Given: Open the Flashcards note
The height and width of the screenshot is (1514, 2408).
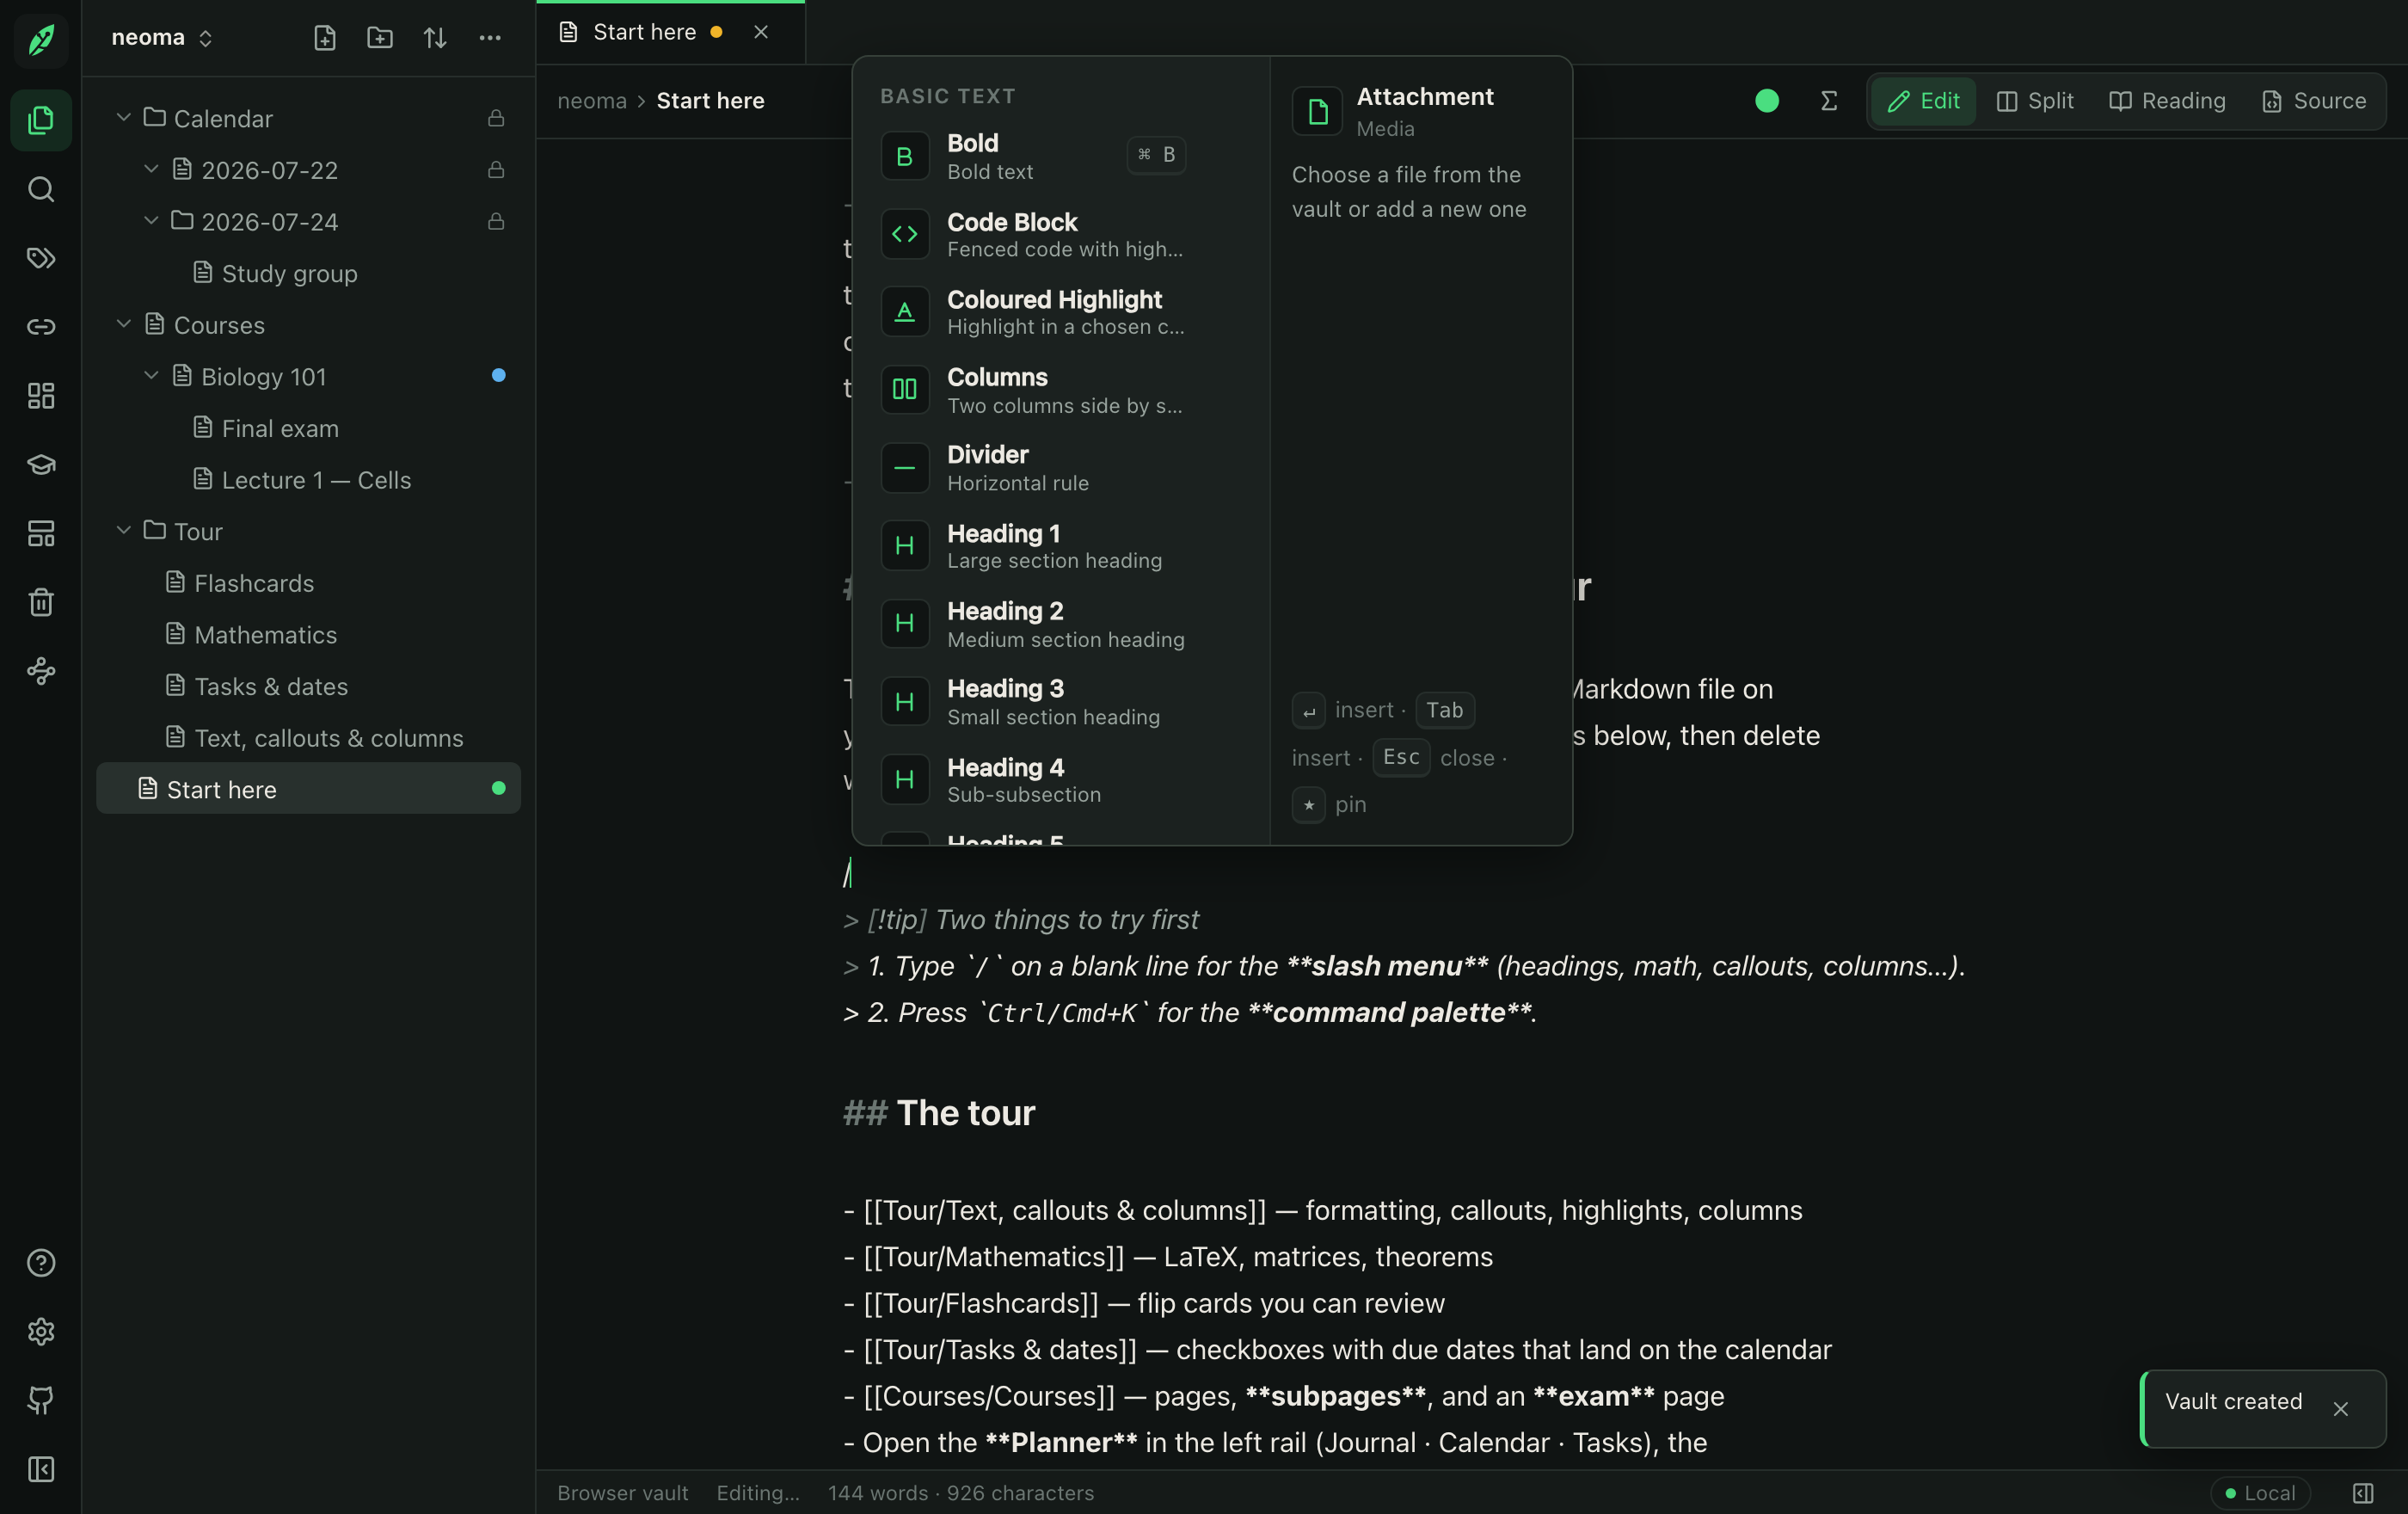Looking at the screenshot, I should point(308,583).
